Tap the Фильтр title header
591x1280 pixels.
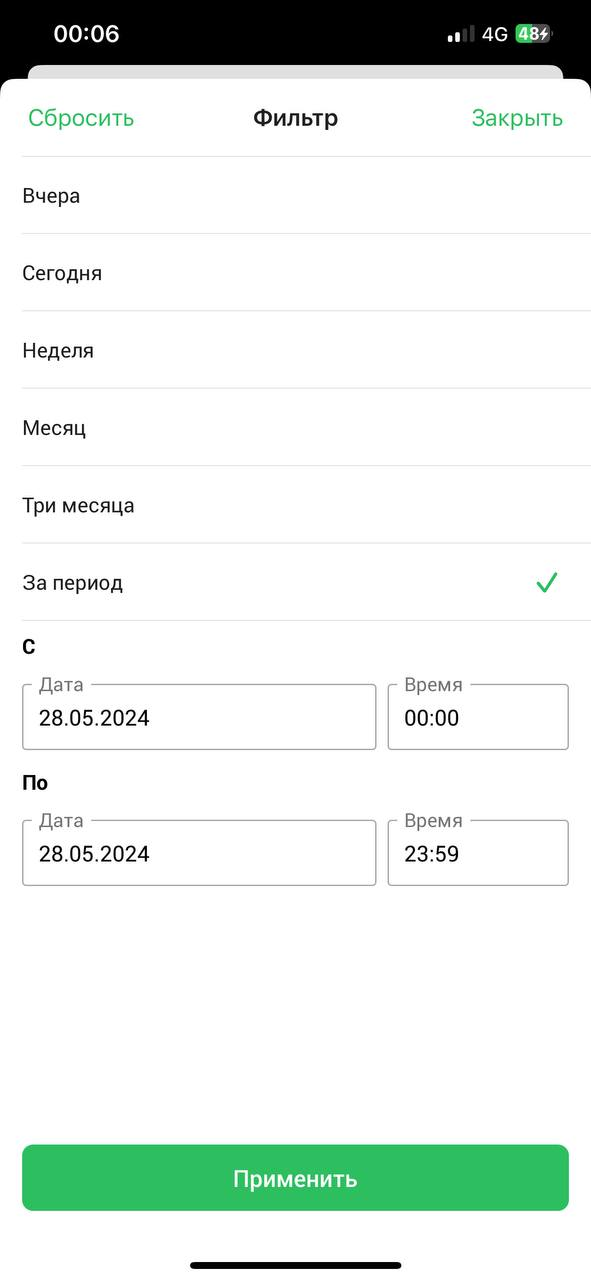[295, 118]
